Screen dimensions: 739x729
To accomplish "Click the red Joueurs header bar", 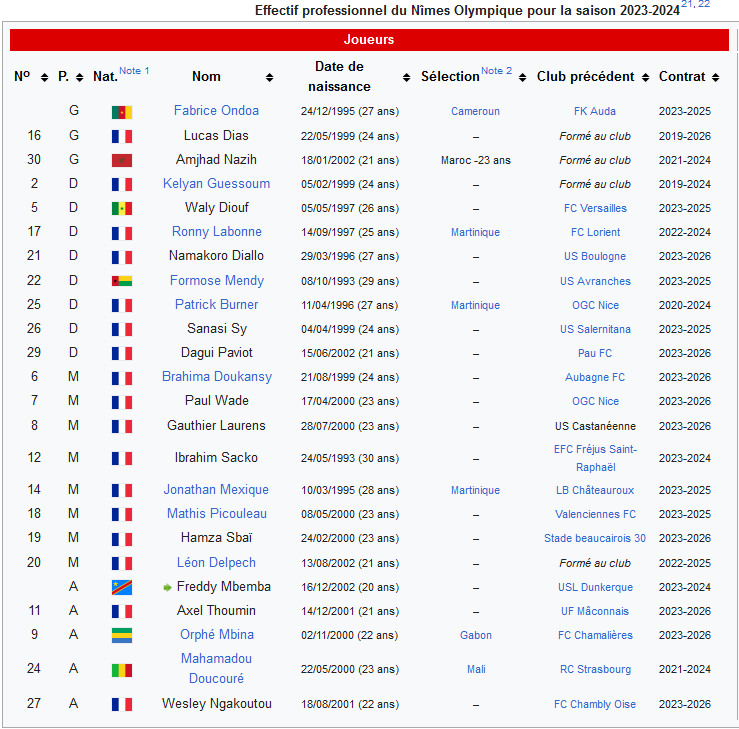I will pyautogui.click(x=369, y=40).
